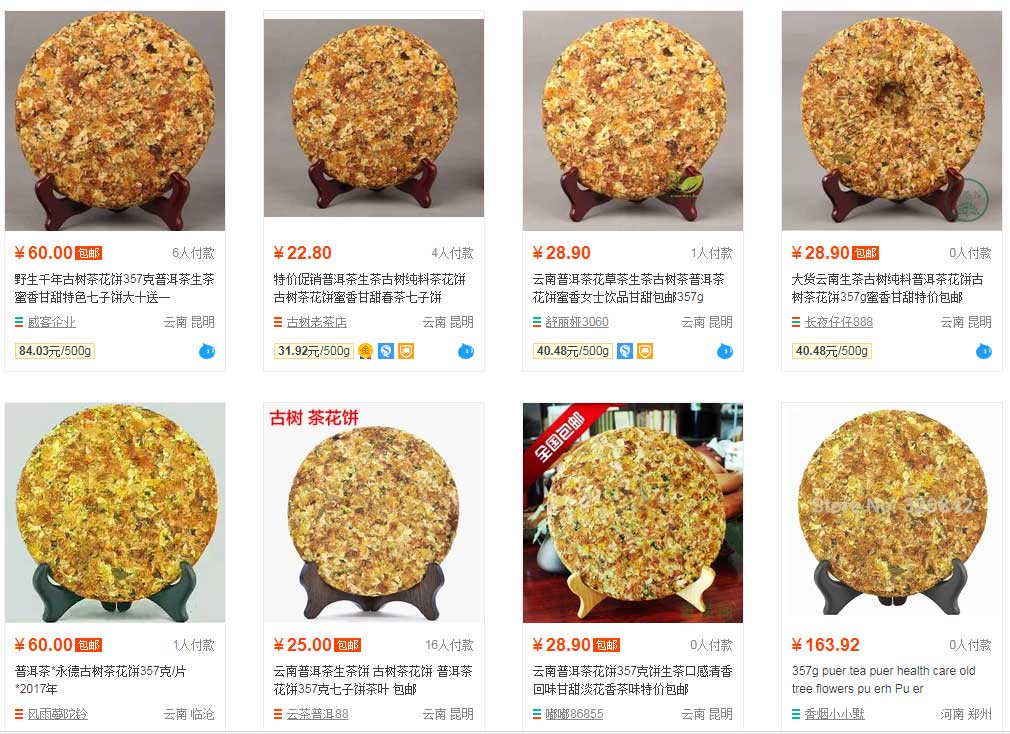
Task: Click the blue shield badge beside 40.48元/500g under 舒丽娅3060
Action: (x=624, y=351)
